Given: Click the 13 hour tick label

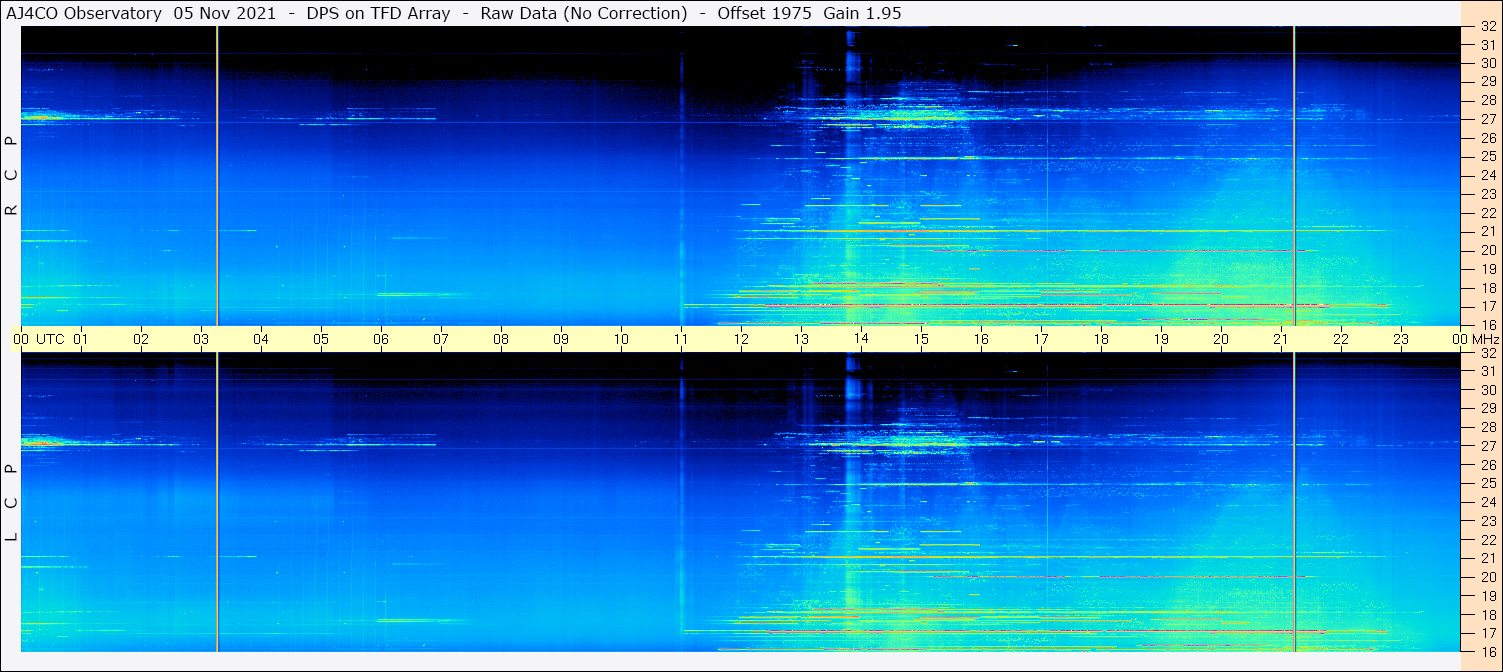Looking at the screenshot, I should coord(801,339).
